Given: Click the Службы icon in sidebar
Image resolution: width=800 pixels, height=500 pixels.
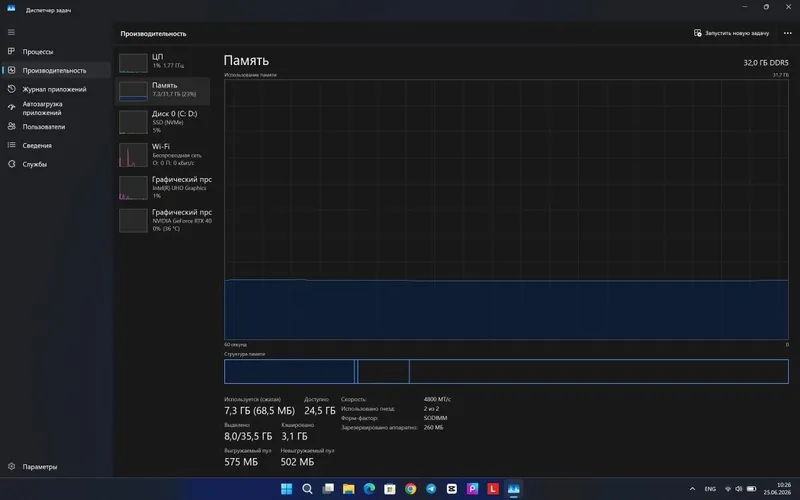Looking at the screenshot, I should [12, 164].
